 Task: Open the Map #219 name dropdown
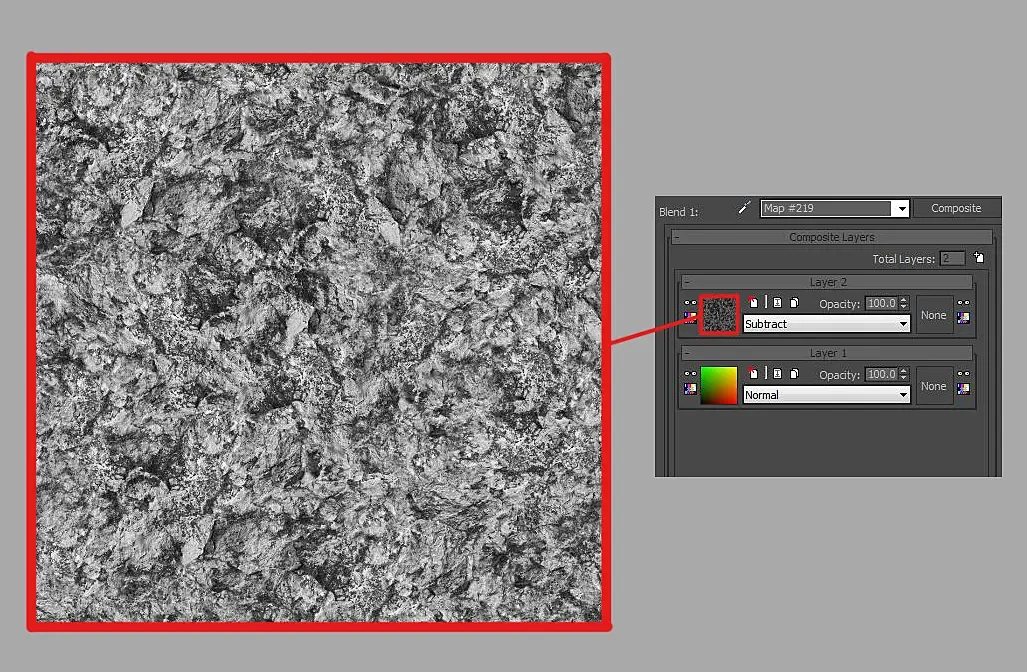tap(902, 208)
